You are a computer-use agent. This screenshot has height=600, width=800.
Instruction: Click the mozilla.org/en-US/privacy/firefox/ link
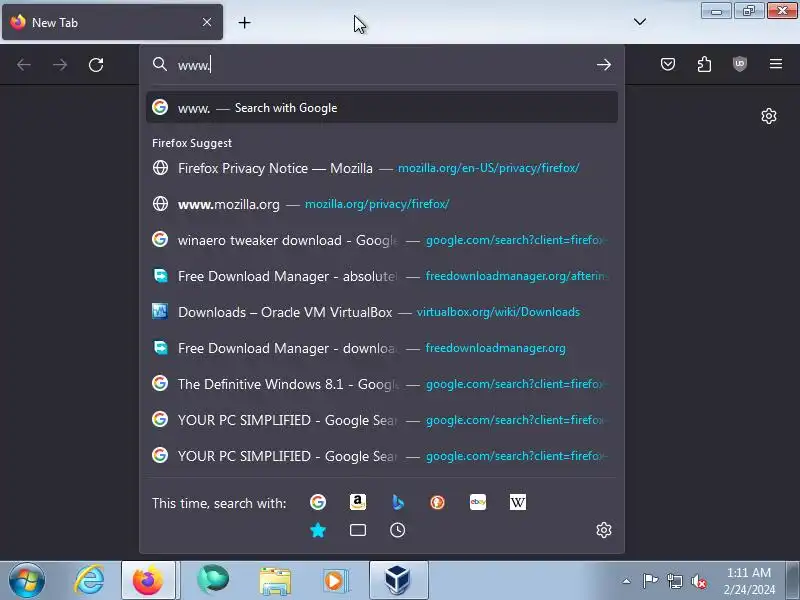488,168
